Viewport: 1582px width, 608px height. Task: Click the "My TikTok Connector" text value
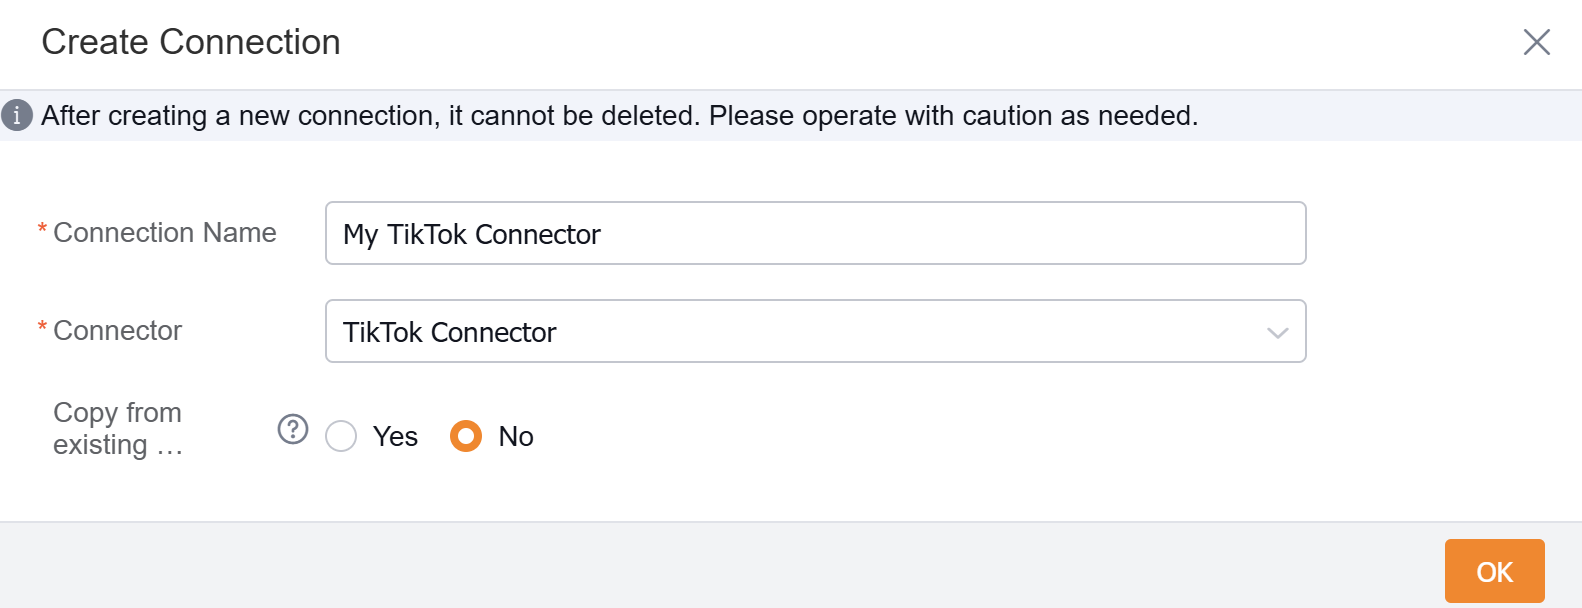pos(472,235)
